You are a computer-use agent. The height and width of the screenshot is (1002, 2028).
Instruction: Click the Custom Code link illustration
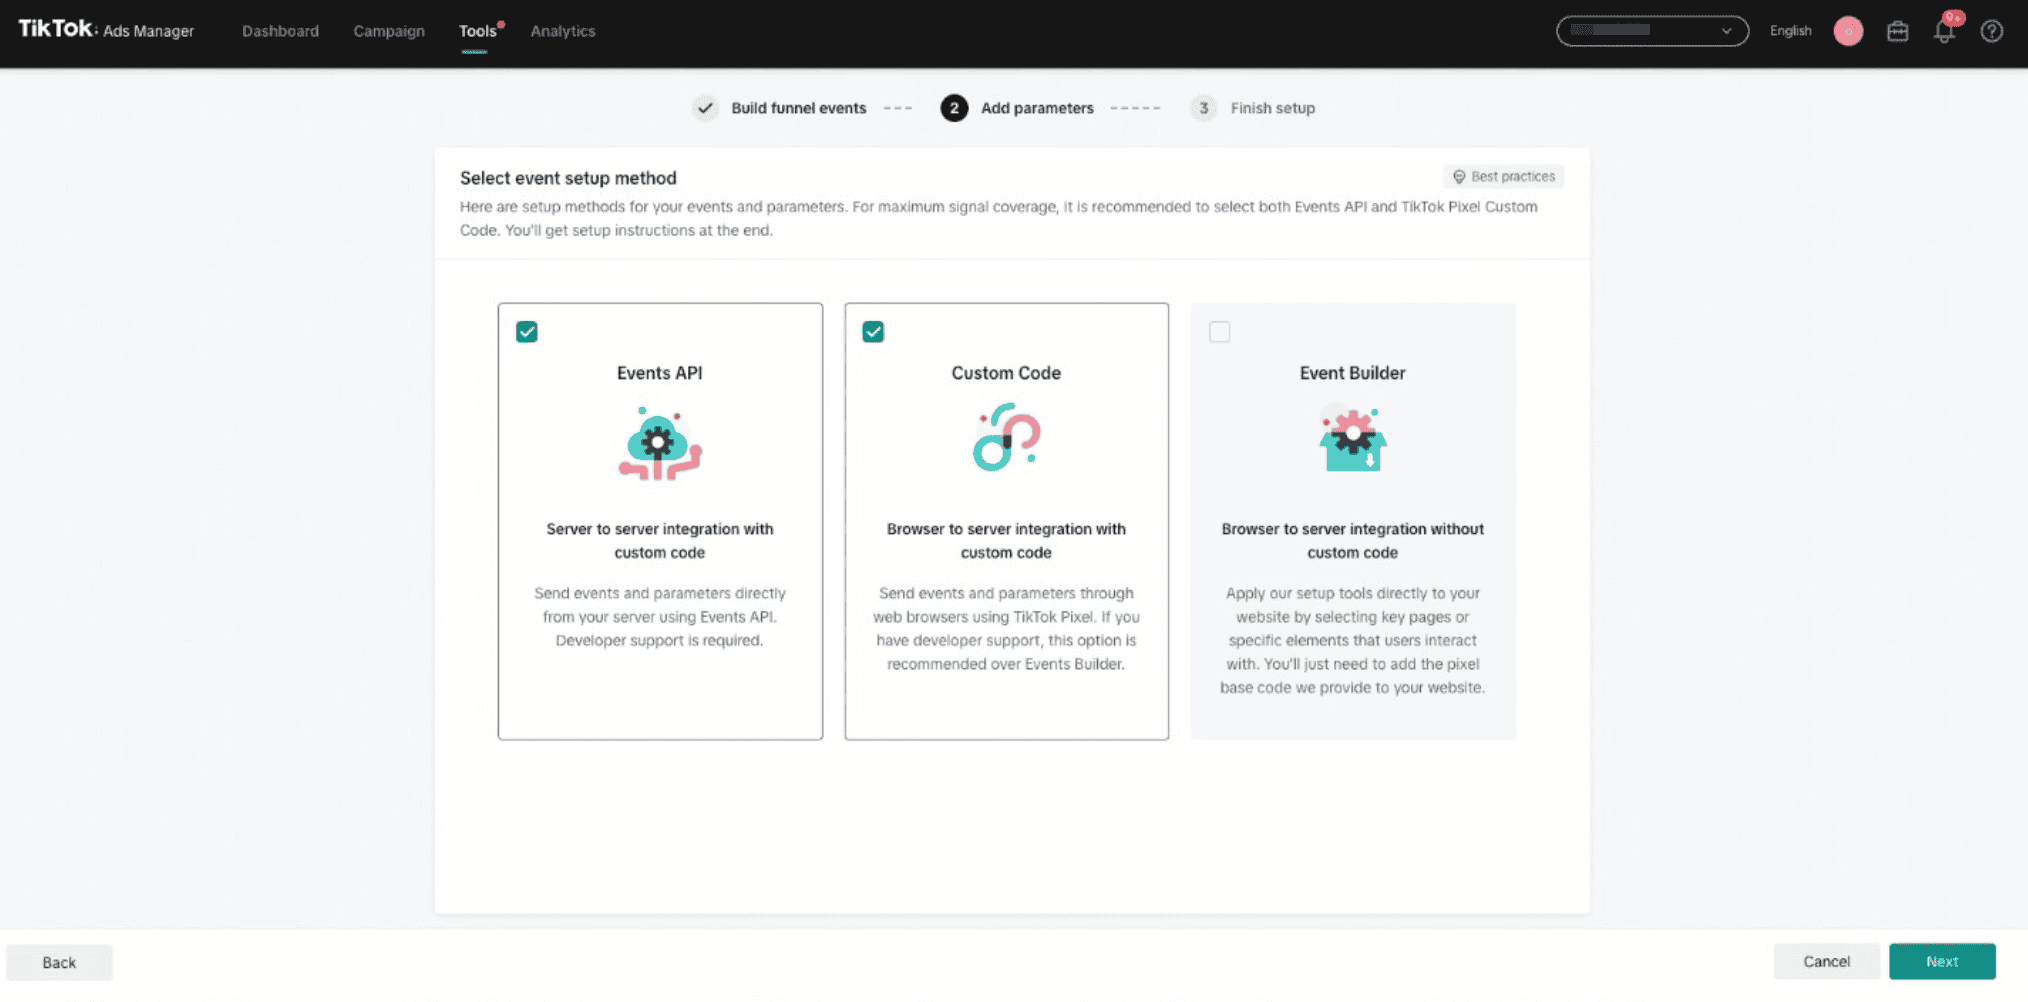(1006, 437)
